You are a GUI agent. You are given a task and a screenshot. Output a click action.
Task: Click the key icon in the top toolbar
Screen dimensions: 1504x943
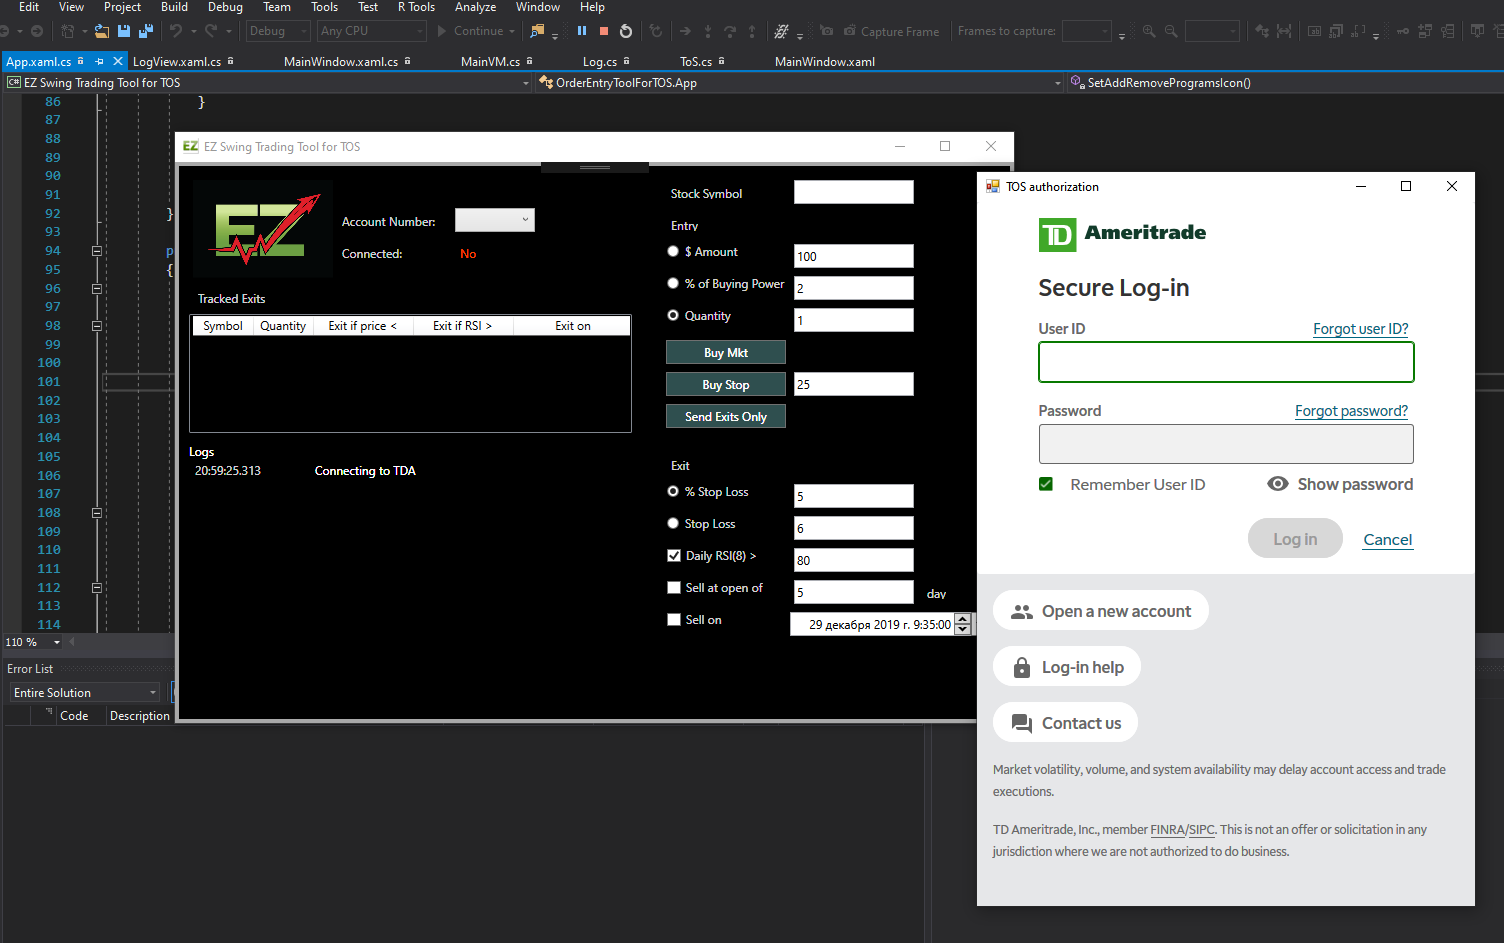[x=1403, y=31]
